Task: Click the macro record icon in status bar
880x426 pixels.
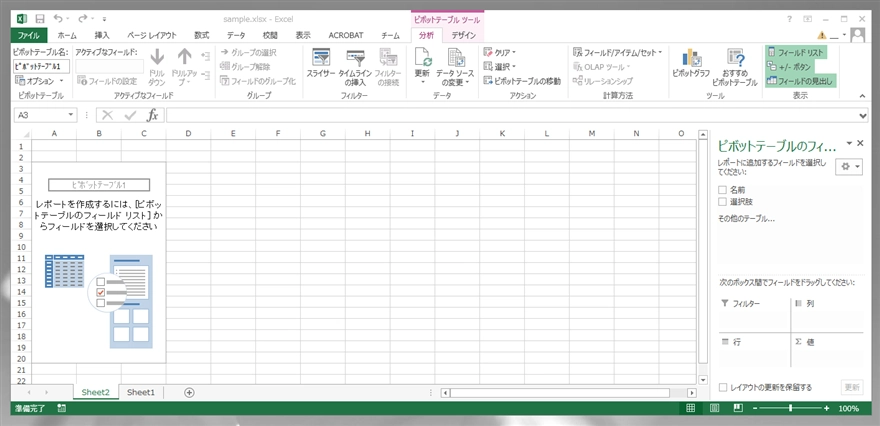Action: [x=61, y=408]
